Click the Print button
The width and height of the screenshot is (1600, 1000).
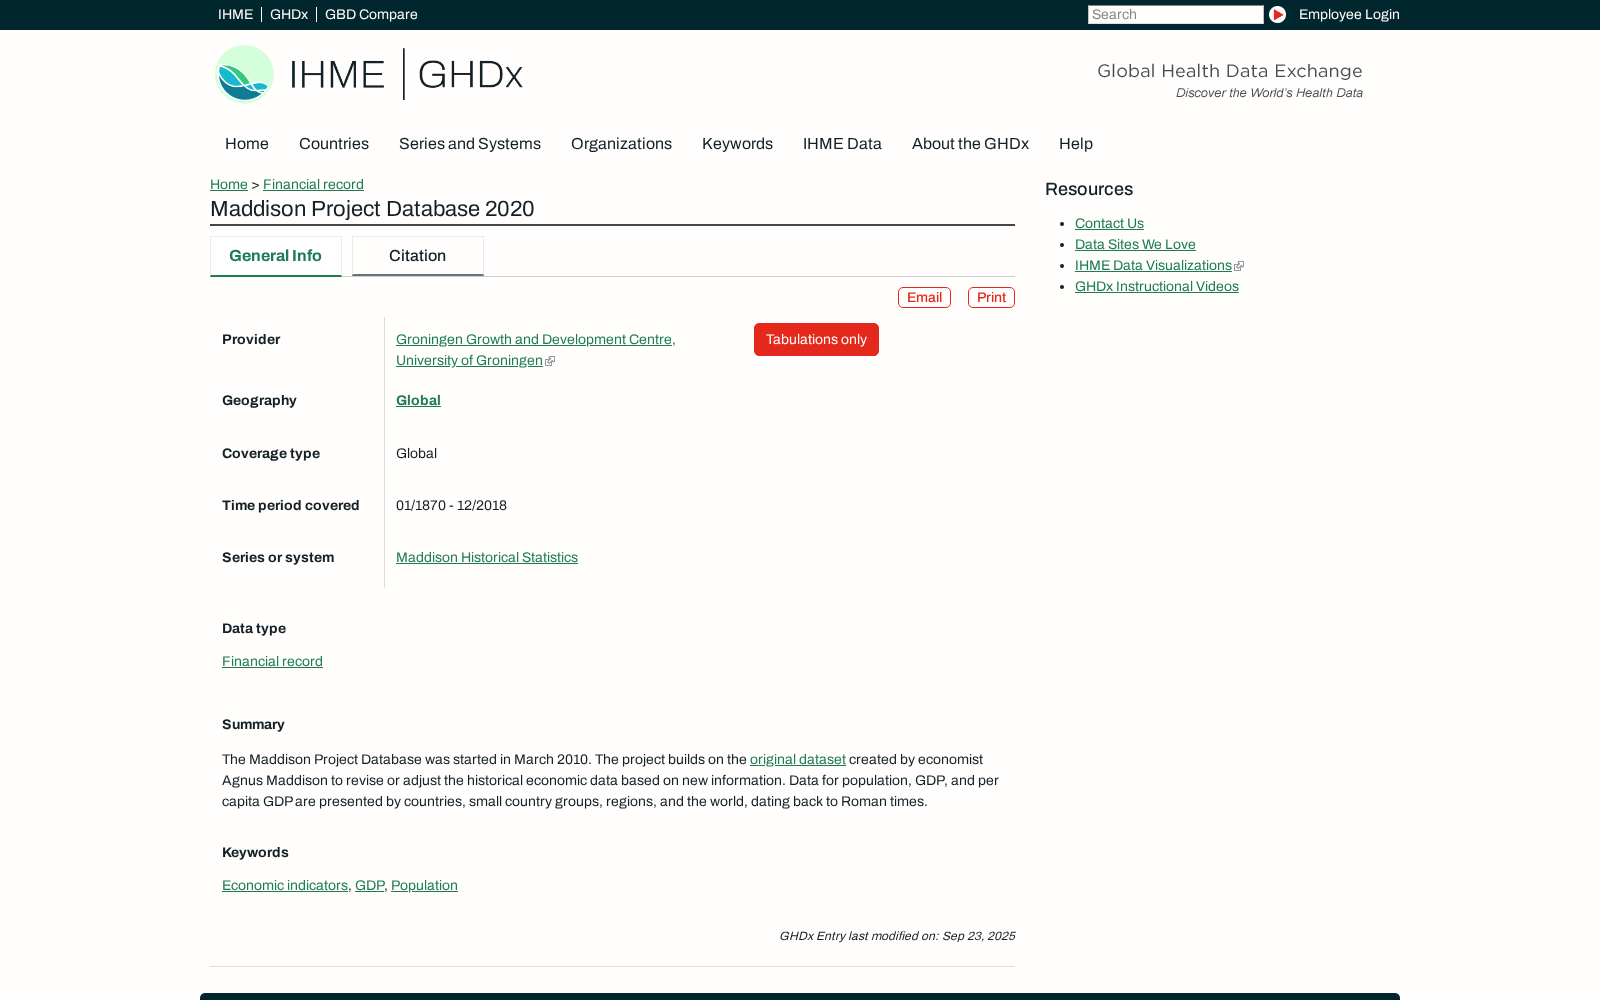(x=991, y=298)
